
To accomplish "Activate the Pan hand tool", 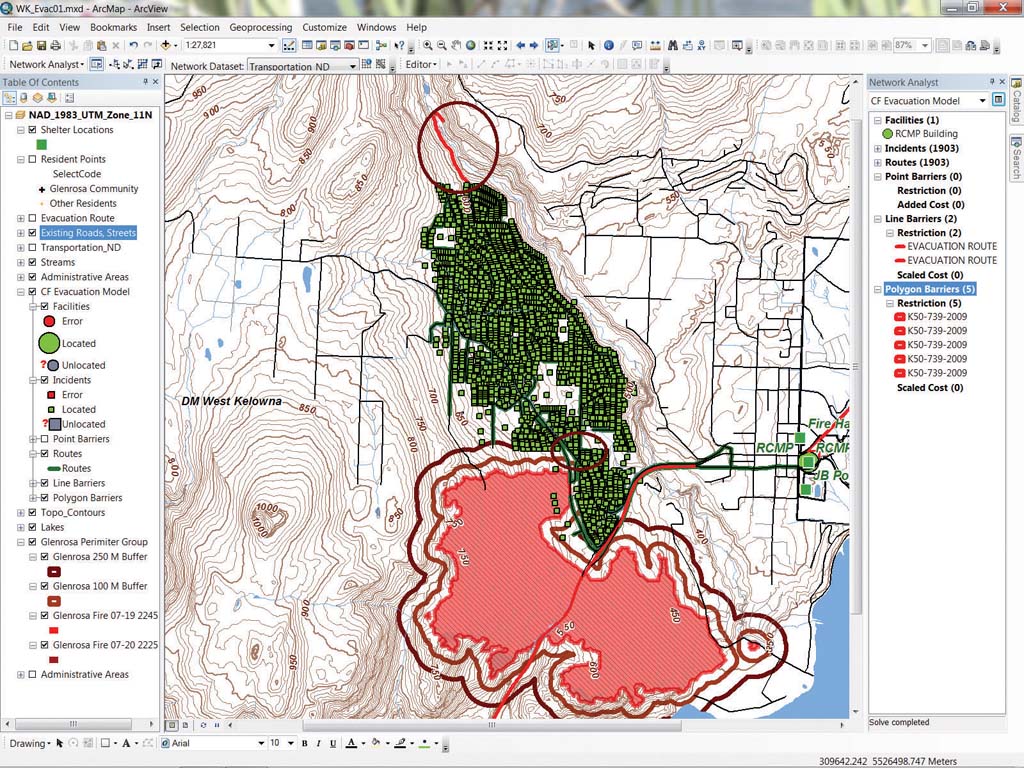I will (x=456, y=46).
